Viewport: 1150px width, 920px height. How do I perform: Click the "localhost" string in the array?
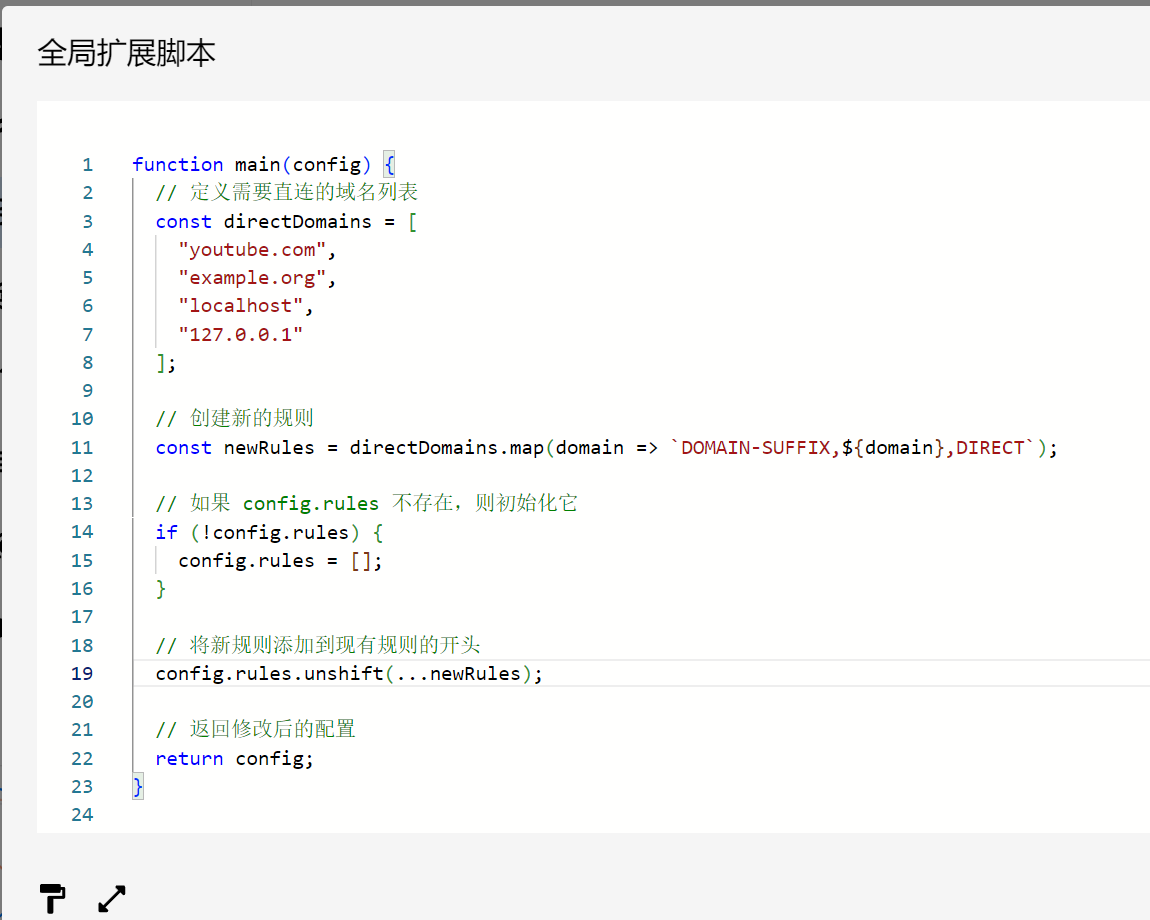[241, 306]
